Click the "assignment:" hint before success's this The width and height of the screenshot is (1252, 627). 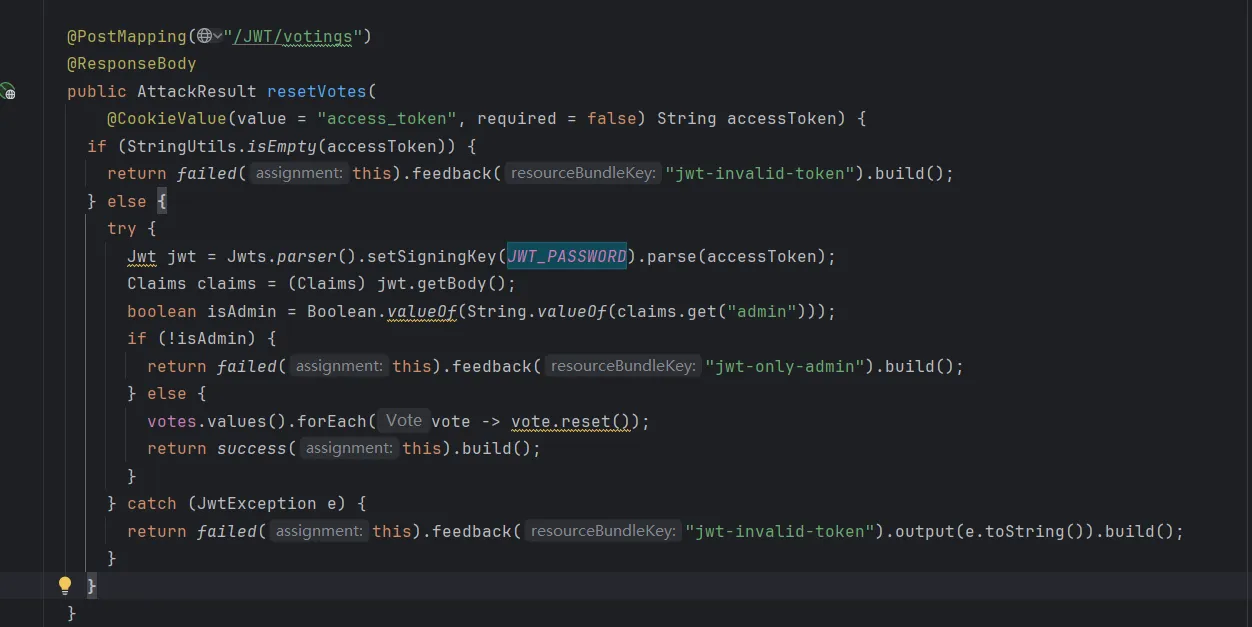pos(349,448)
